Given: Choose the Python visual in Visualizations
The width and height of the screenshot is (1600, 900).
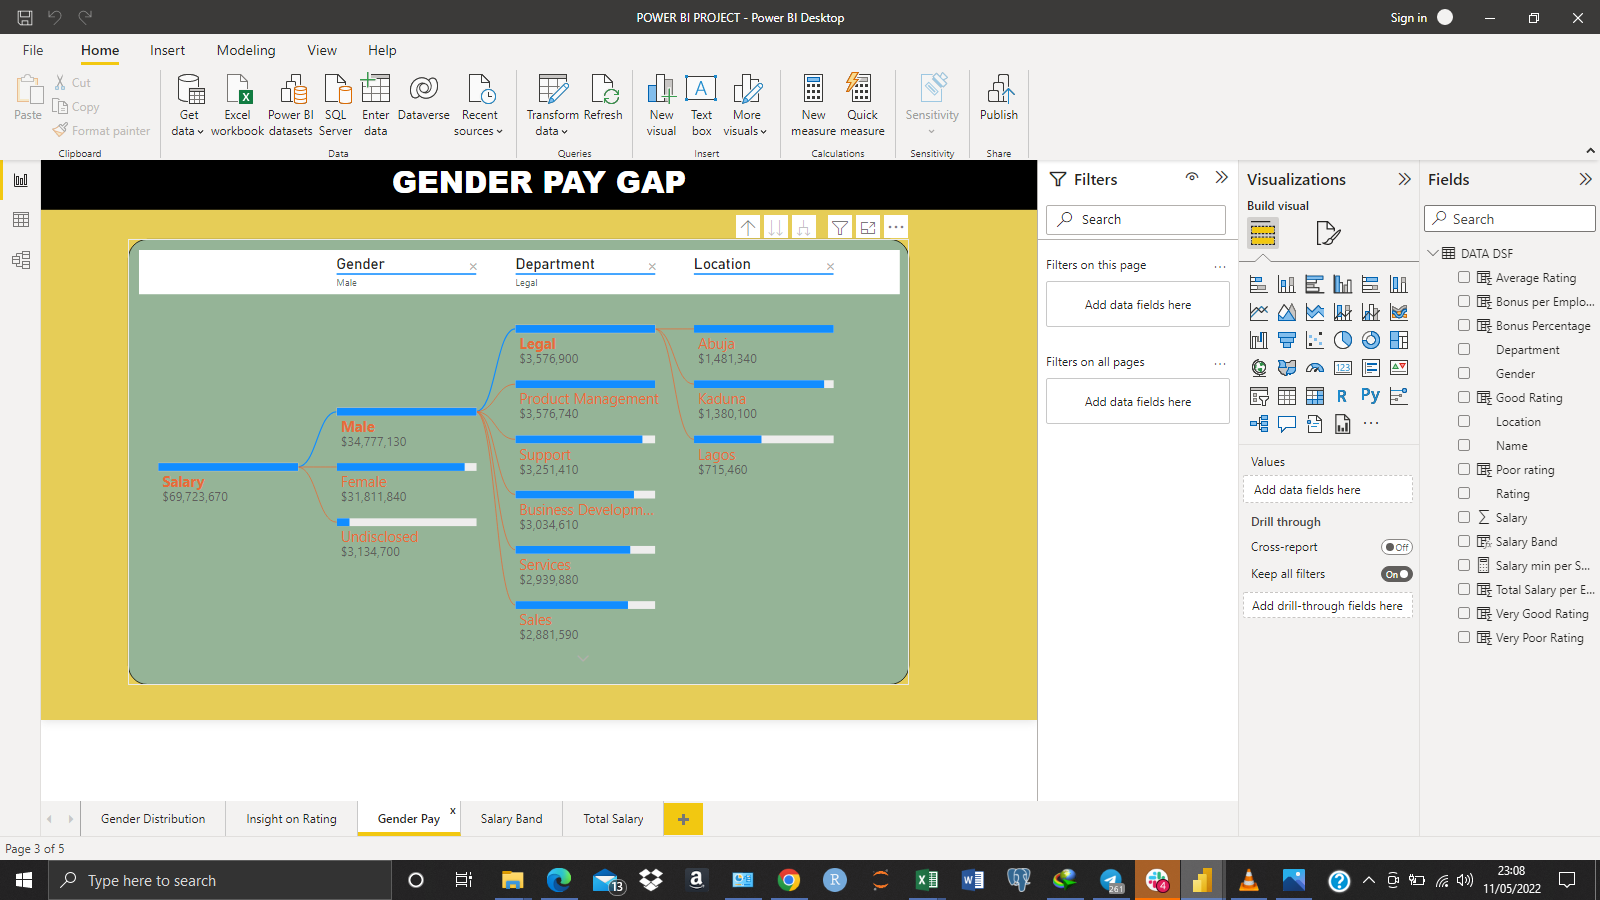Looking at the screenshot, I should coord(1370,395).
